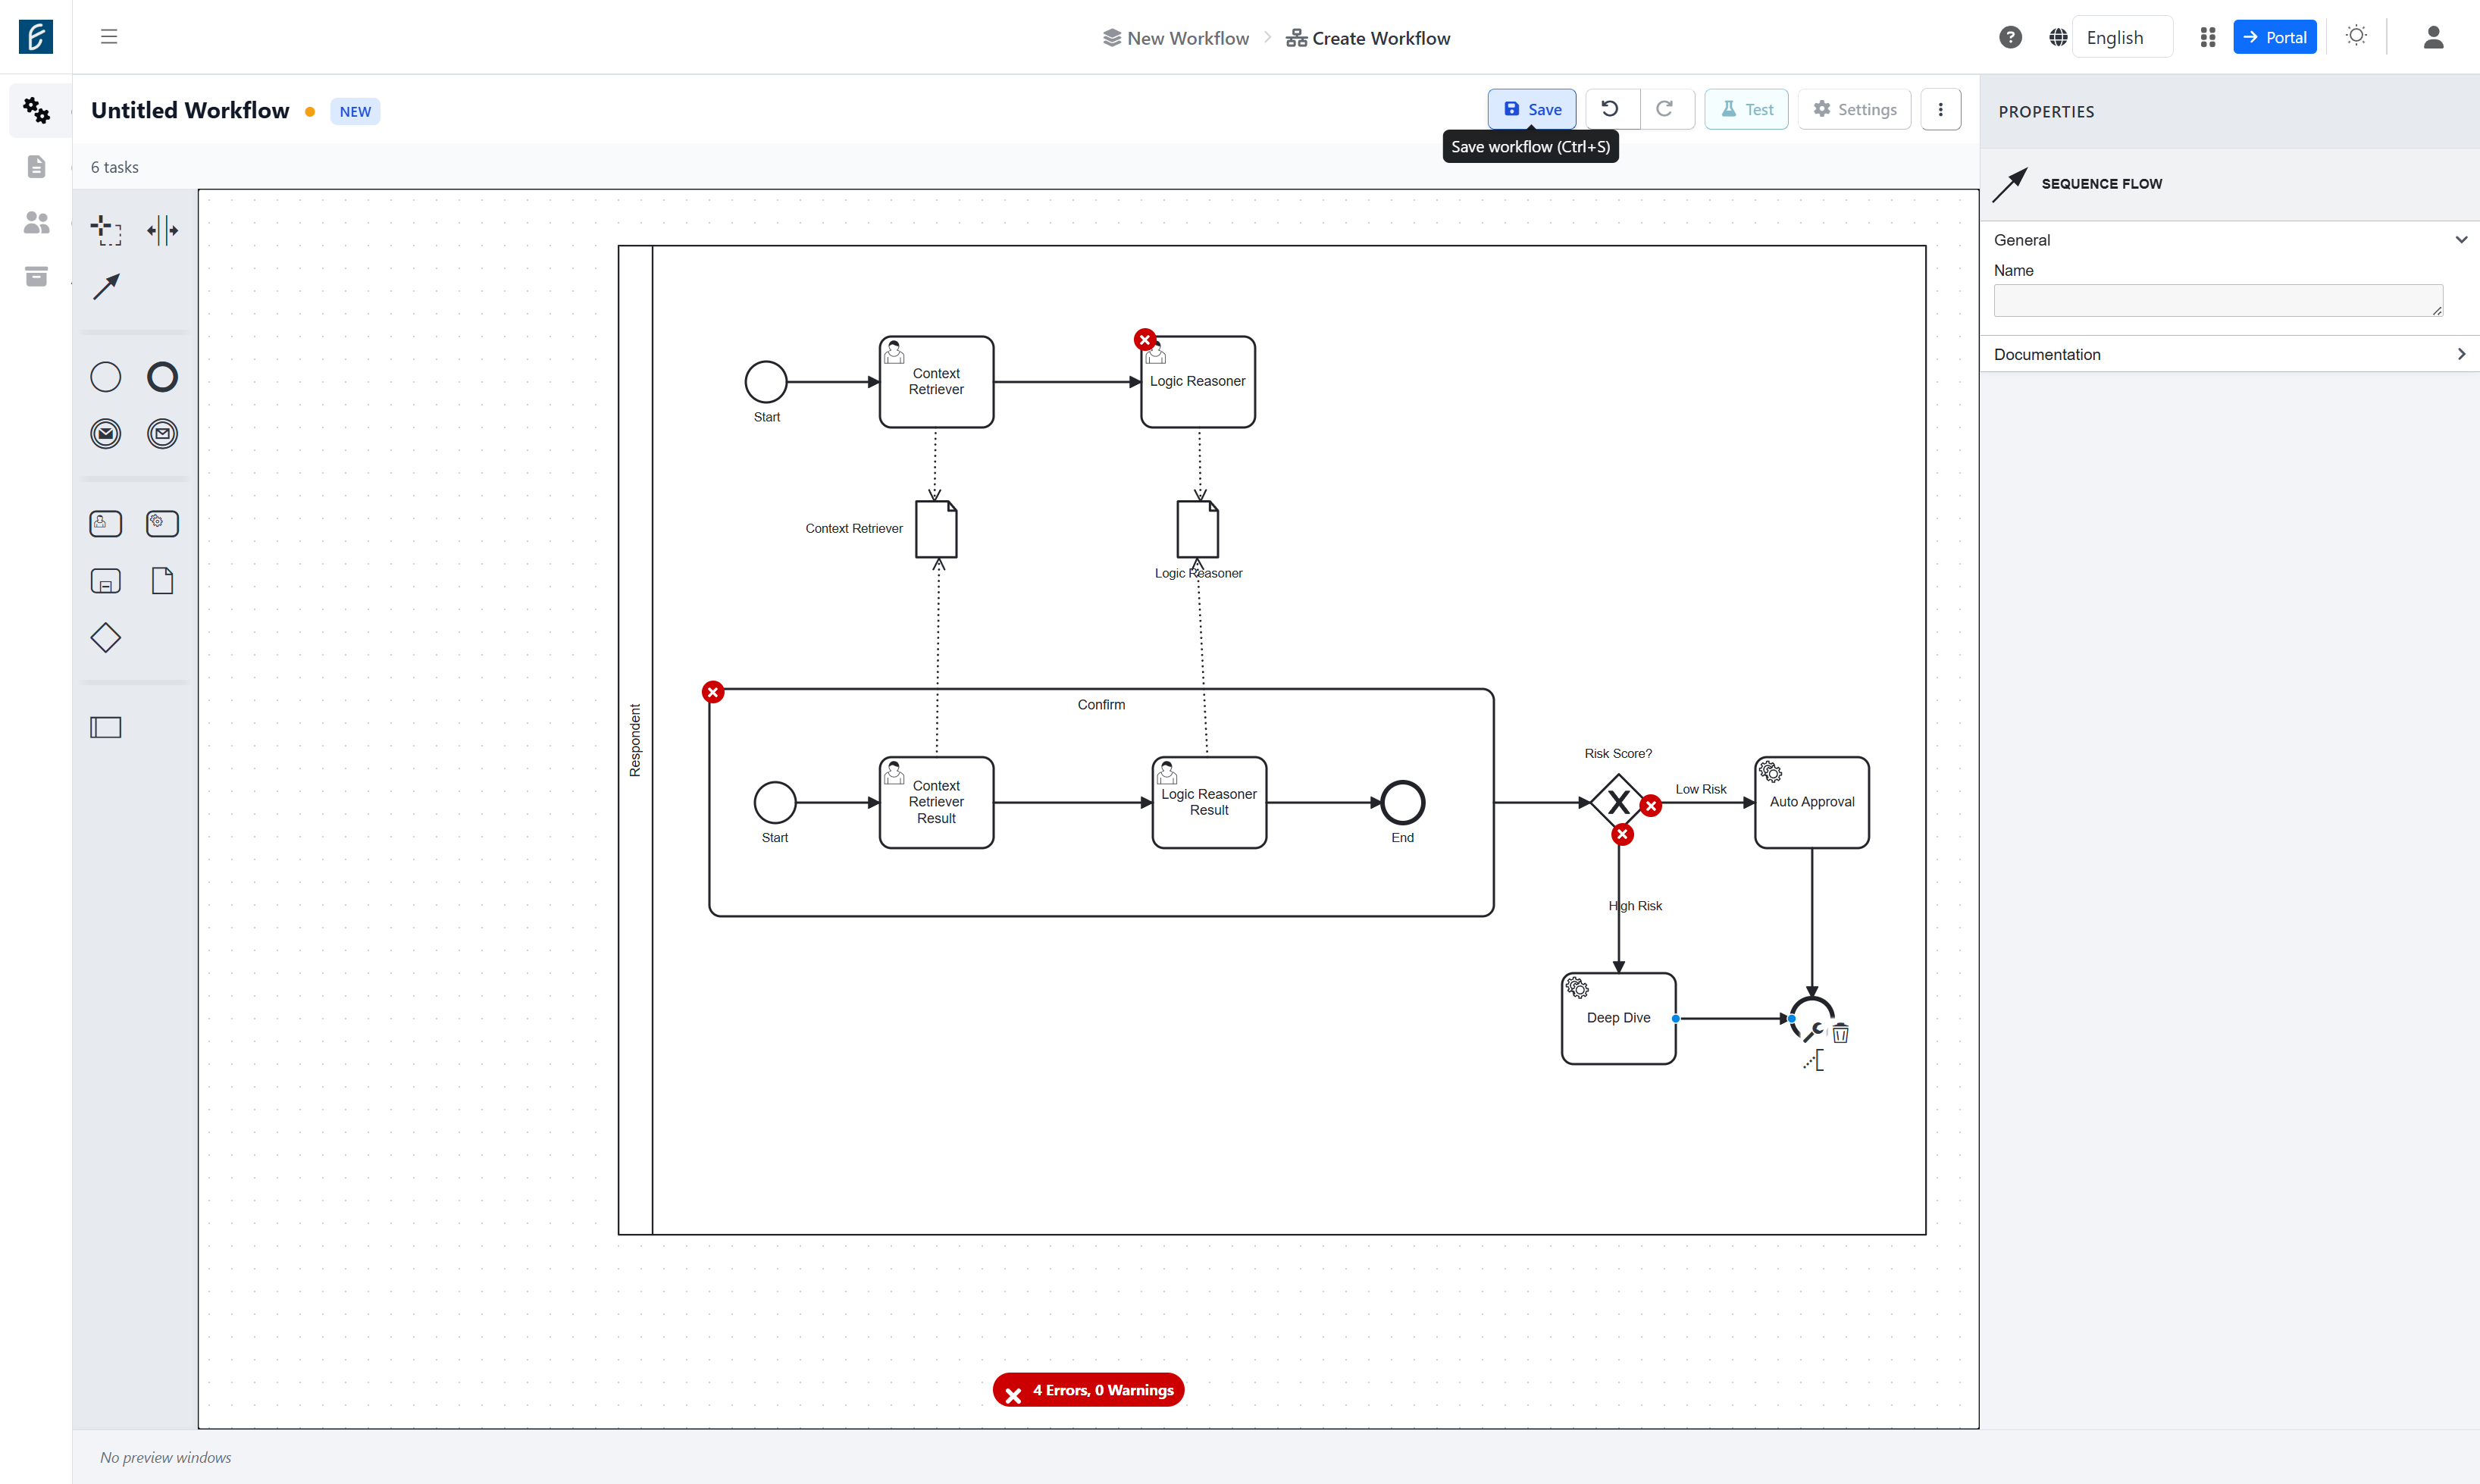2480x1484 pixels.
Task: Add a start event from palette
Action: 105,377
